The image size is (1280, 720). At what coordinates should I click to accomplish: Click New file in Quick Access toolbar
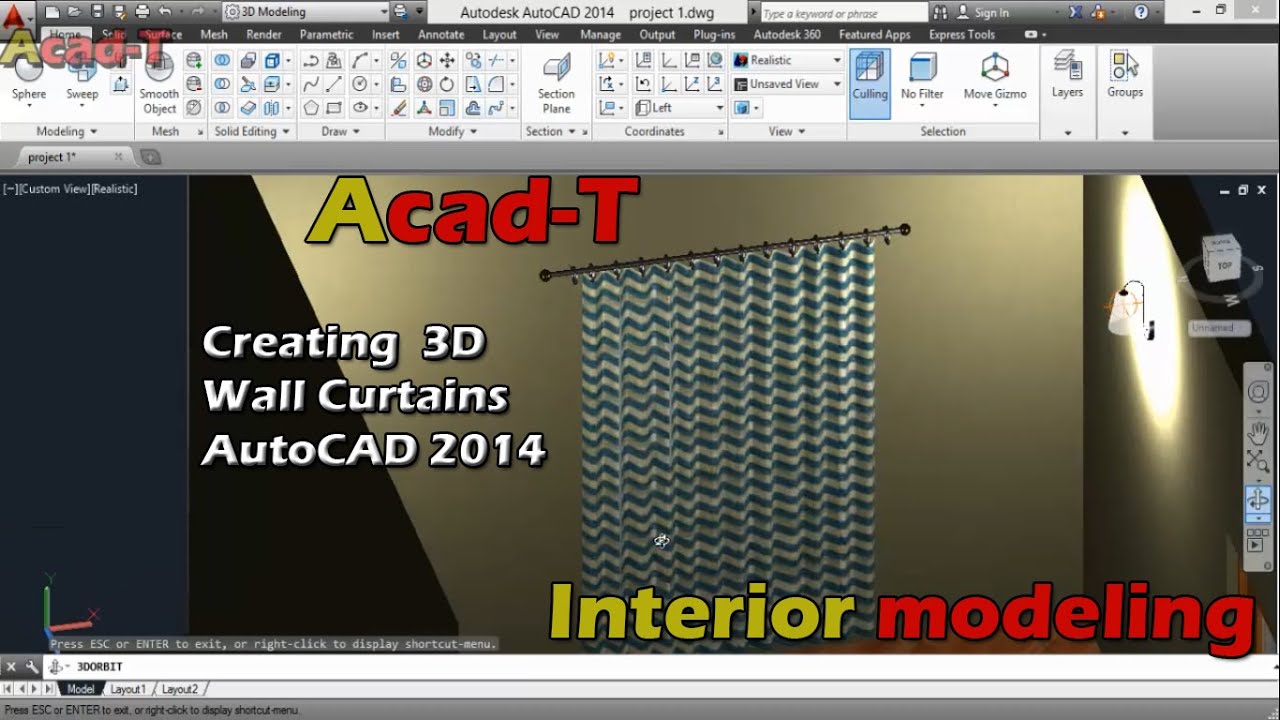click(52, 12)
